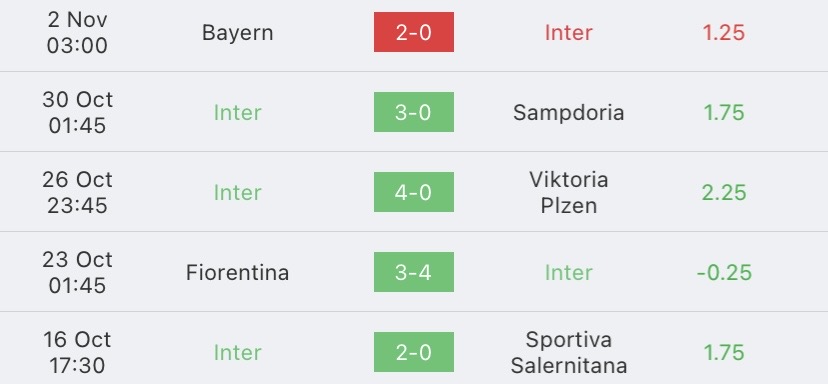Viewport: 828px width, 384px height.
Task: Open the Bayern vs Inter 2-0 score
Action: pyautogui.click(x=413, y=32)
